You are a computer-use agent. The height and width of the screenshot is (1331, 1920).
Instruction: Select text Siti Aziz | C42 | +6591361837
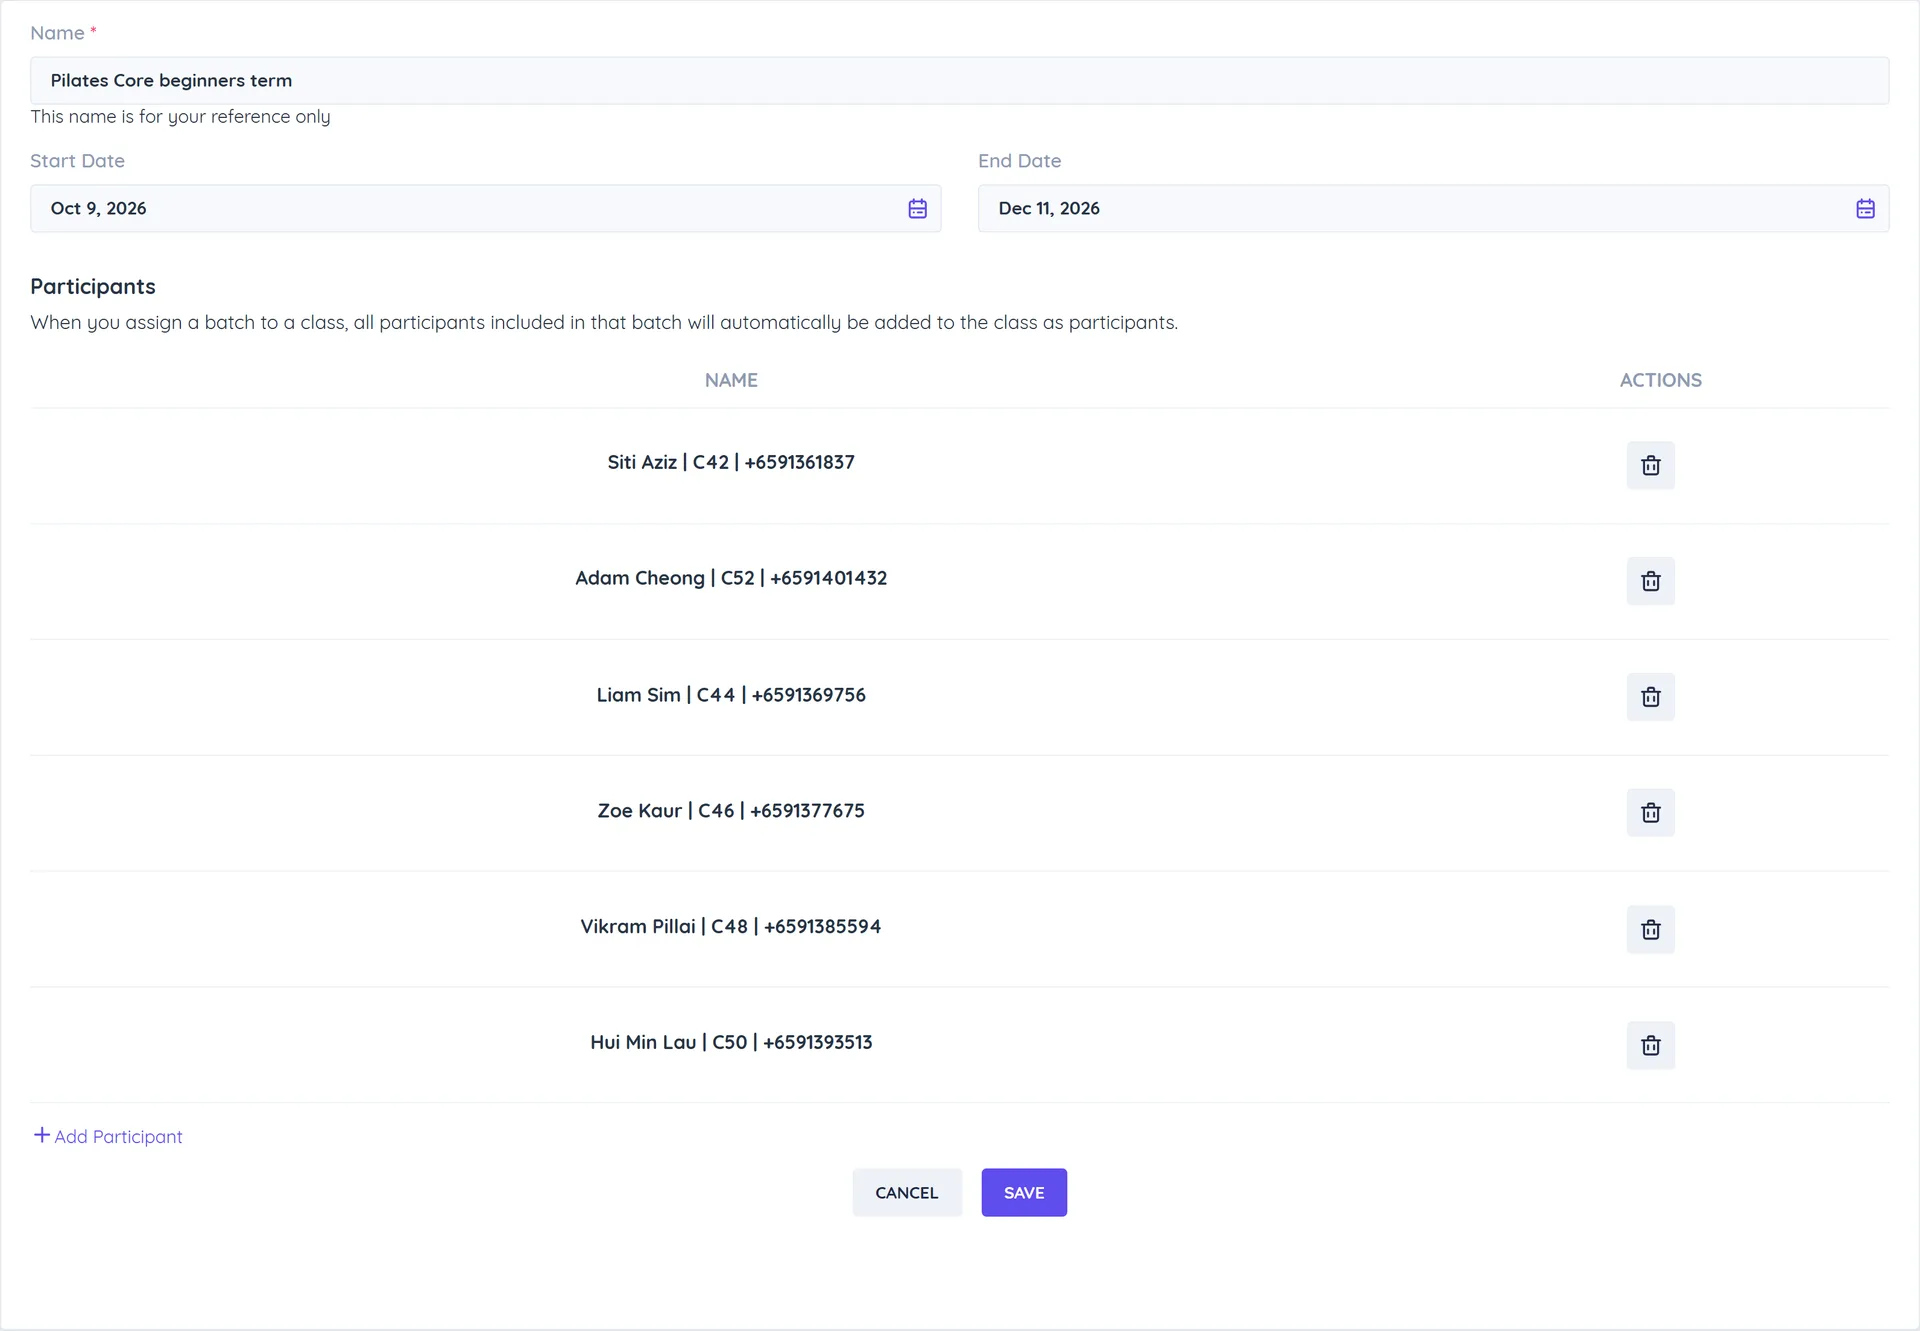point(731,462)
